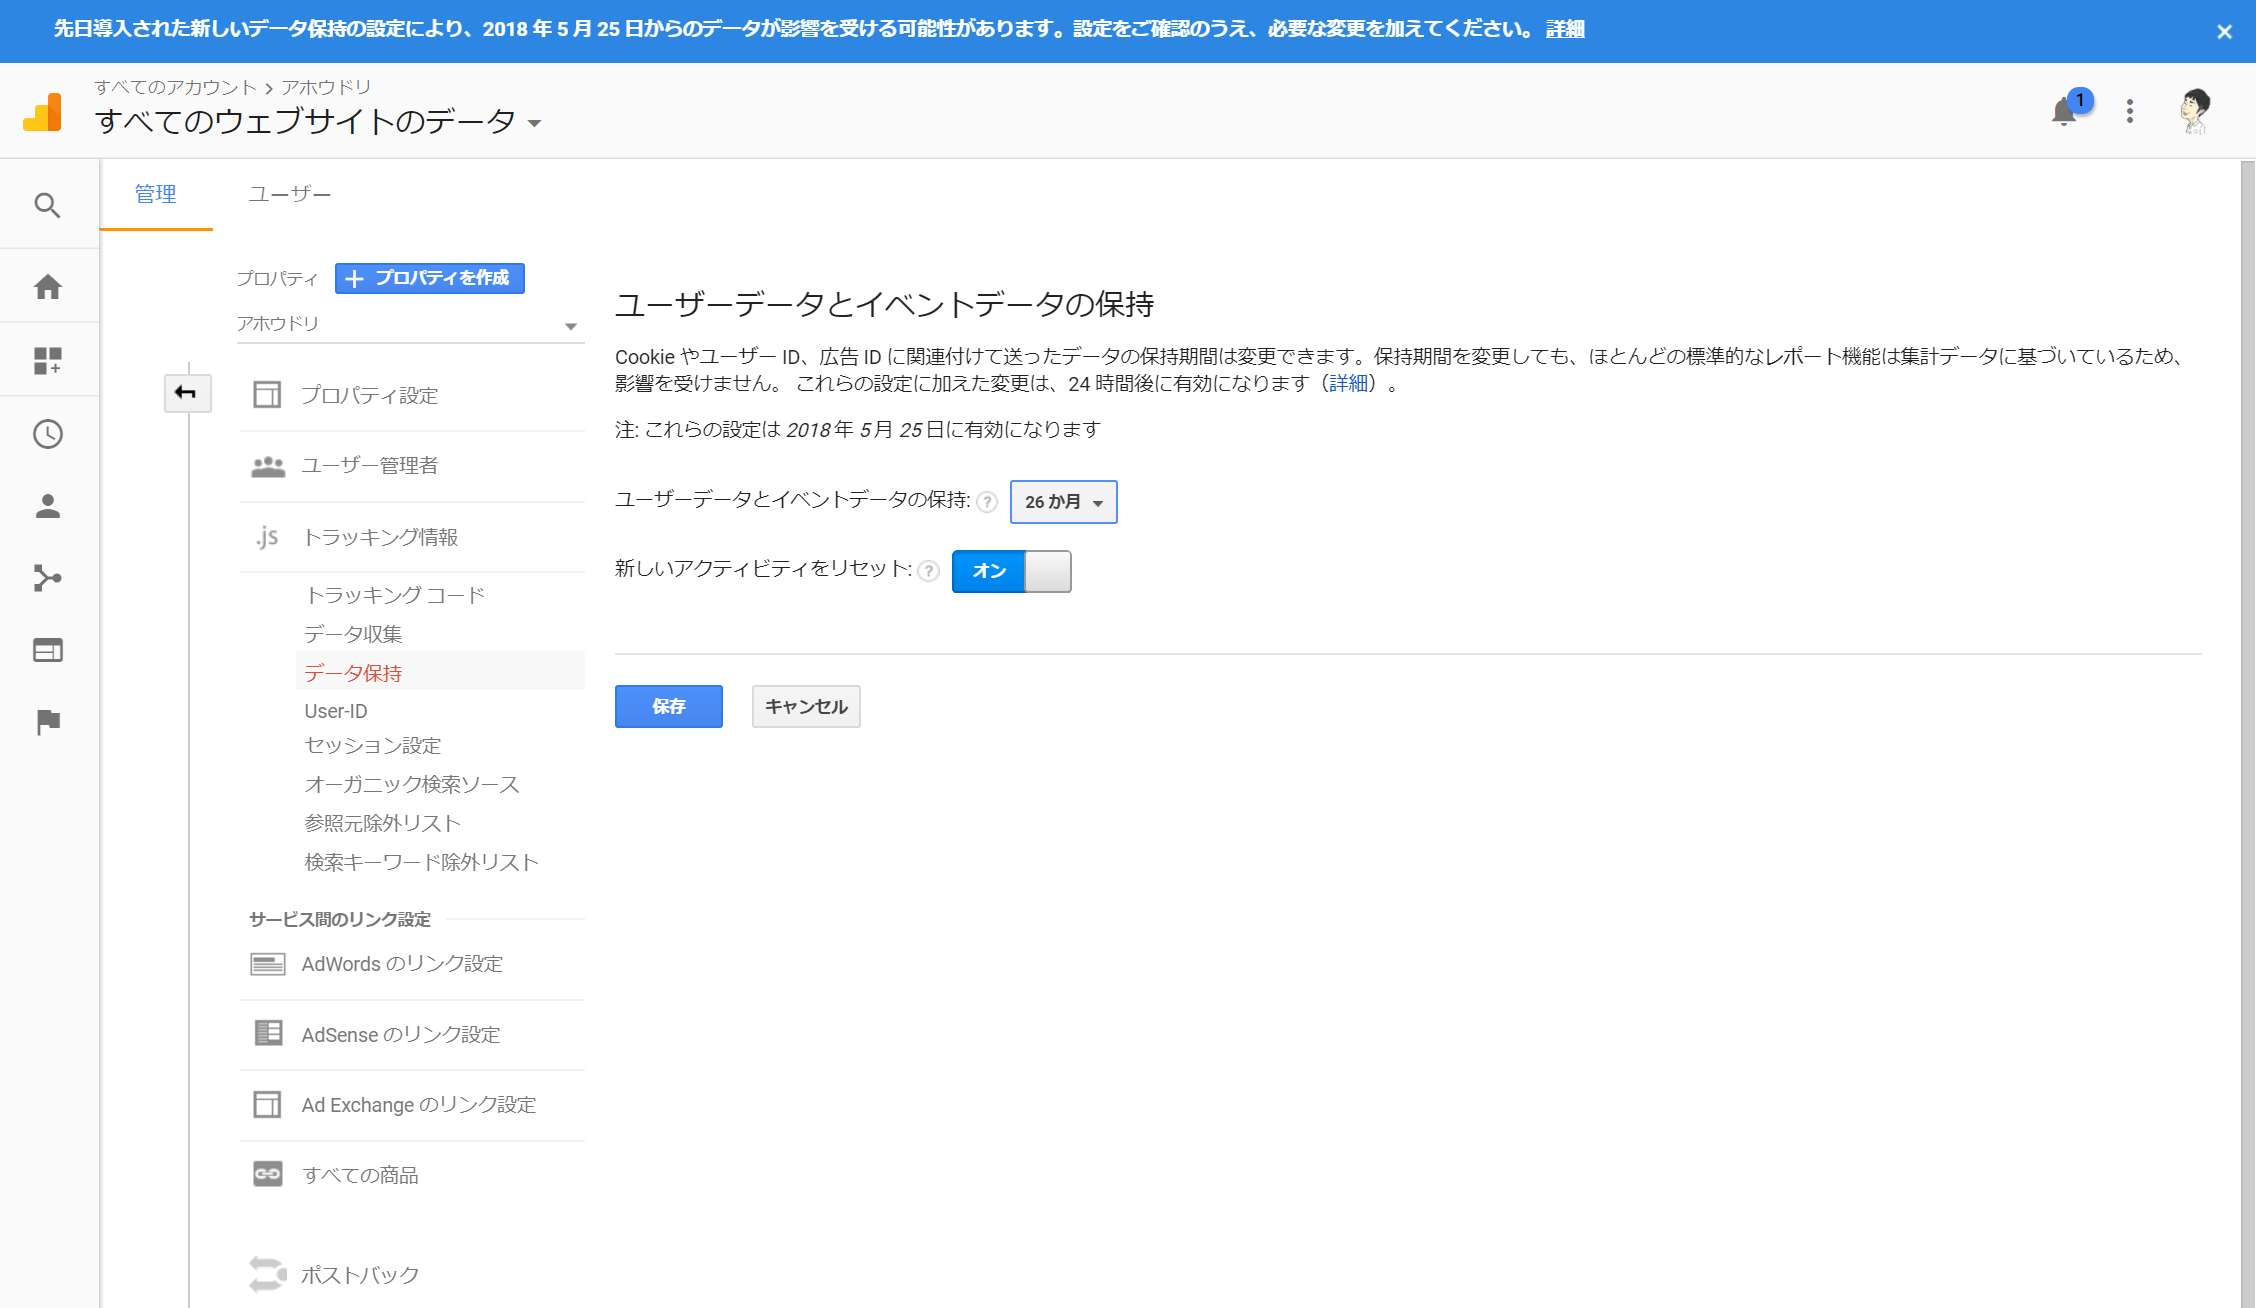Open the Realtime clock icon
The image size is (2256, 1308).
pos(47,434)
